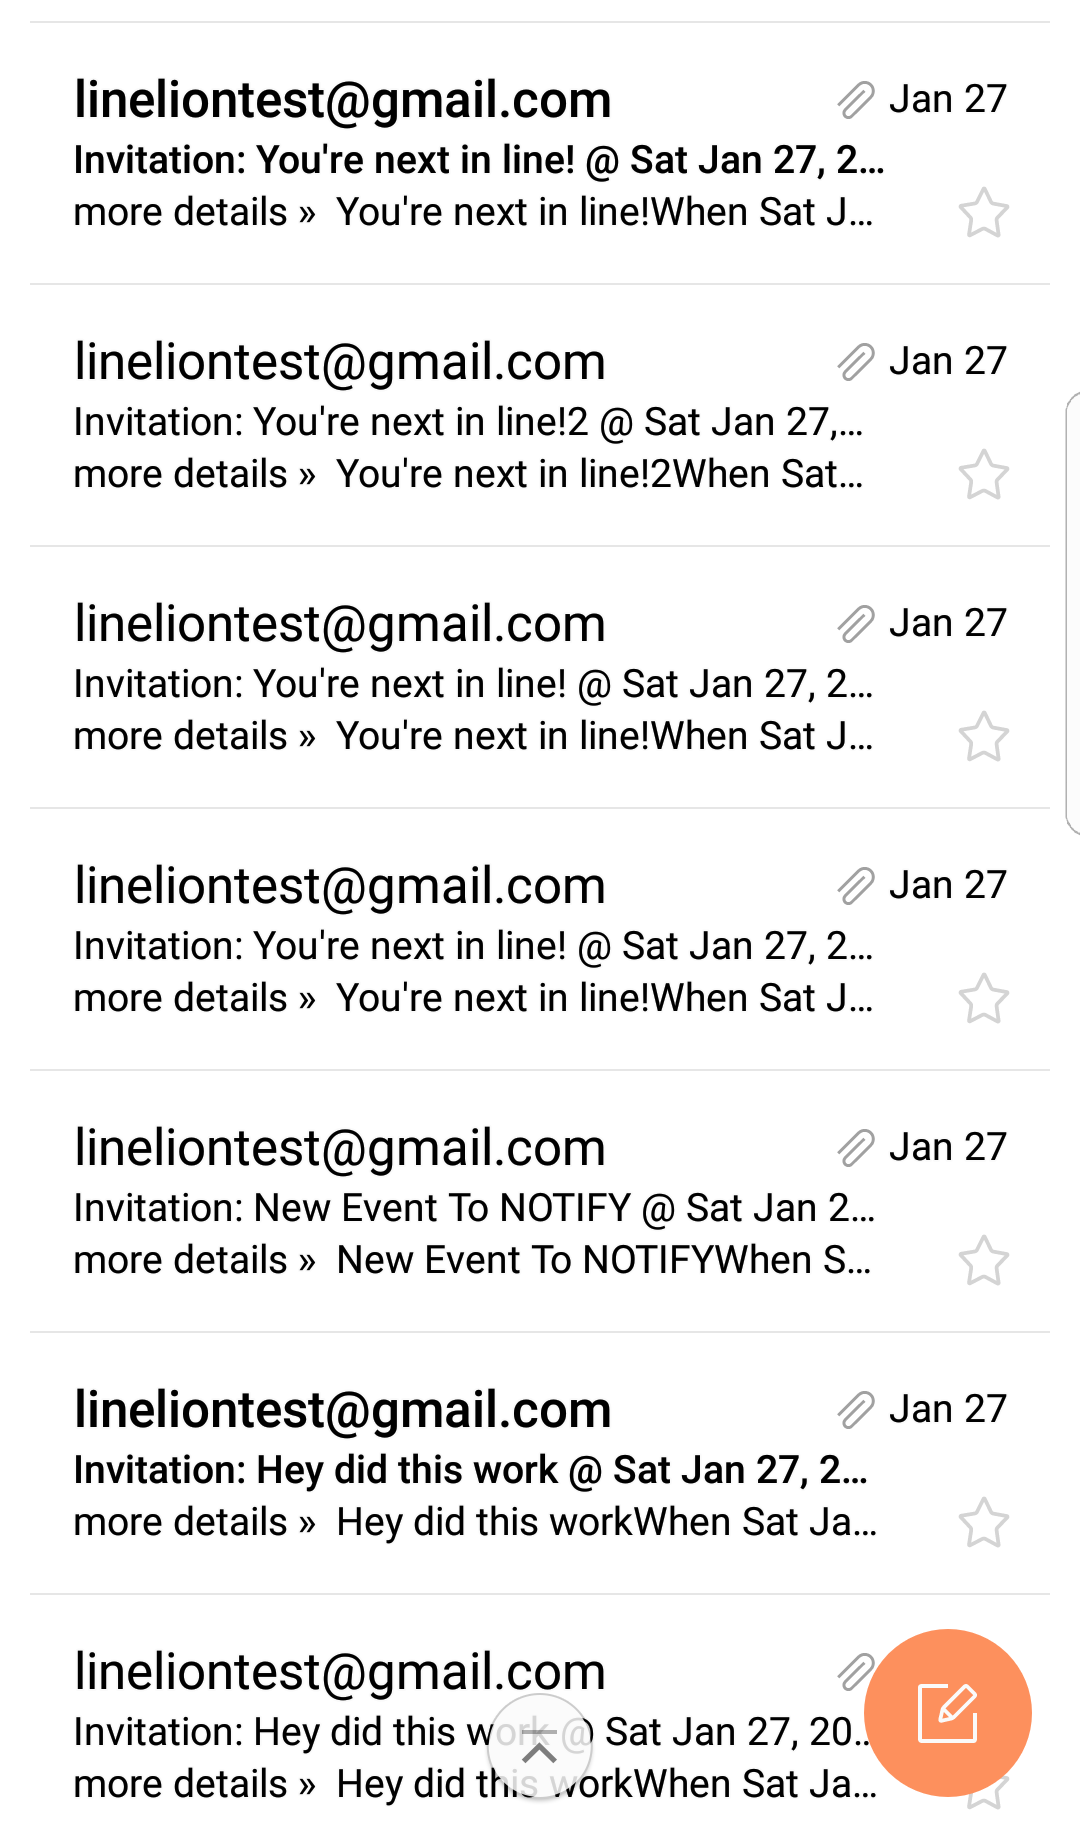The height and width of the screenshot is (1841, 1080).
Task: Click attachment paperclip on 'line!2' email
Action: point(856,361)
